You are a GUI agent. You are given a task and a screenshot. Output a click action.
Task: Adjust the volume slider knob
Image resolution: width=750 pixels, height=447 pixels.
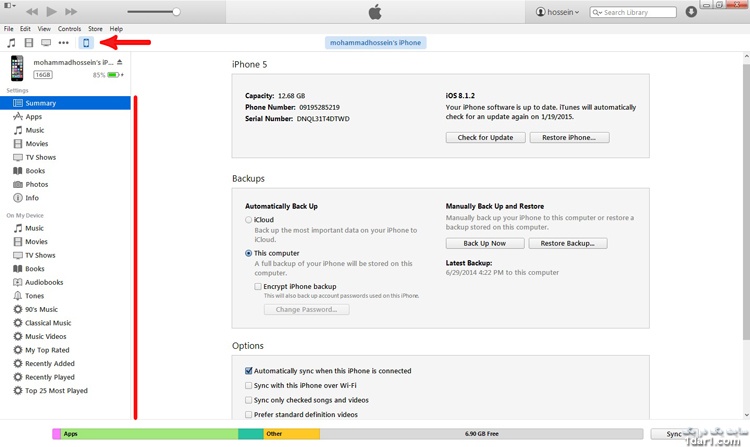pos(176,11)
